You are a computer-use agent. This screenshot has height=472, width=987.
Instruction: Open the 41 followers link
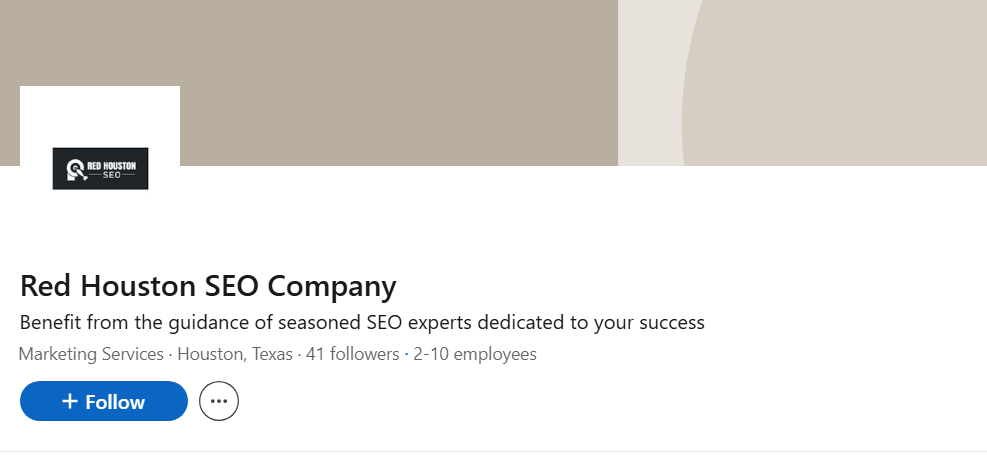click(x=352, y=354)
